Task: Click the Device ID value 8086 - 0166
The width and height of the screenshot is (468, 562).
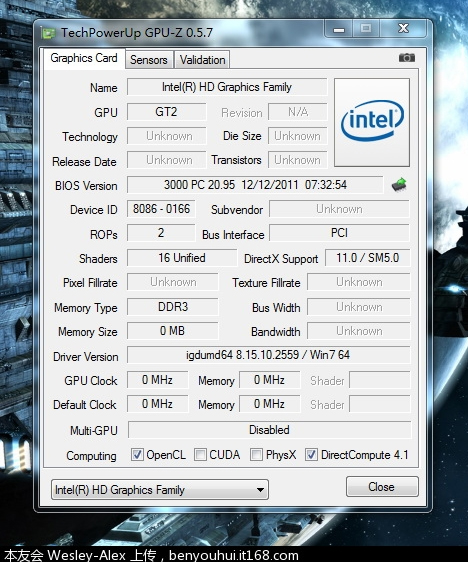Action: (x=161, y=209)
